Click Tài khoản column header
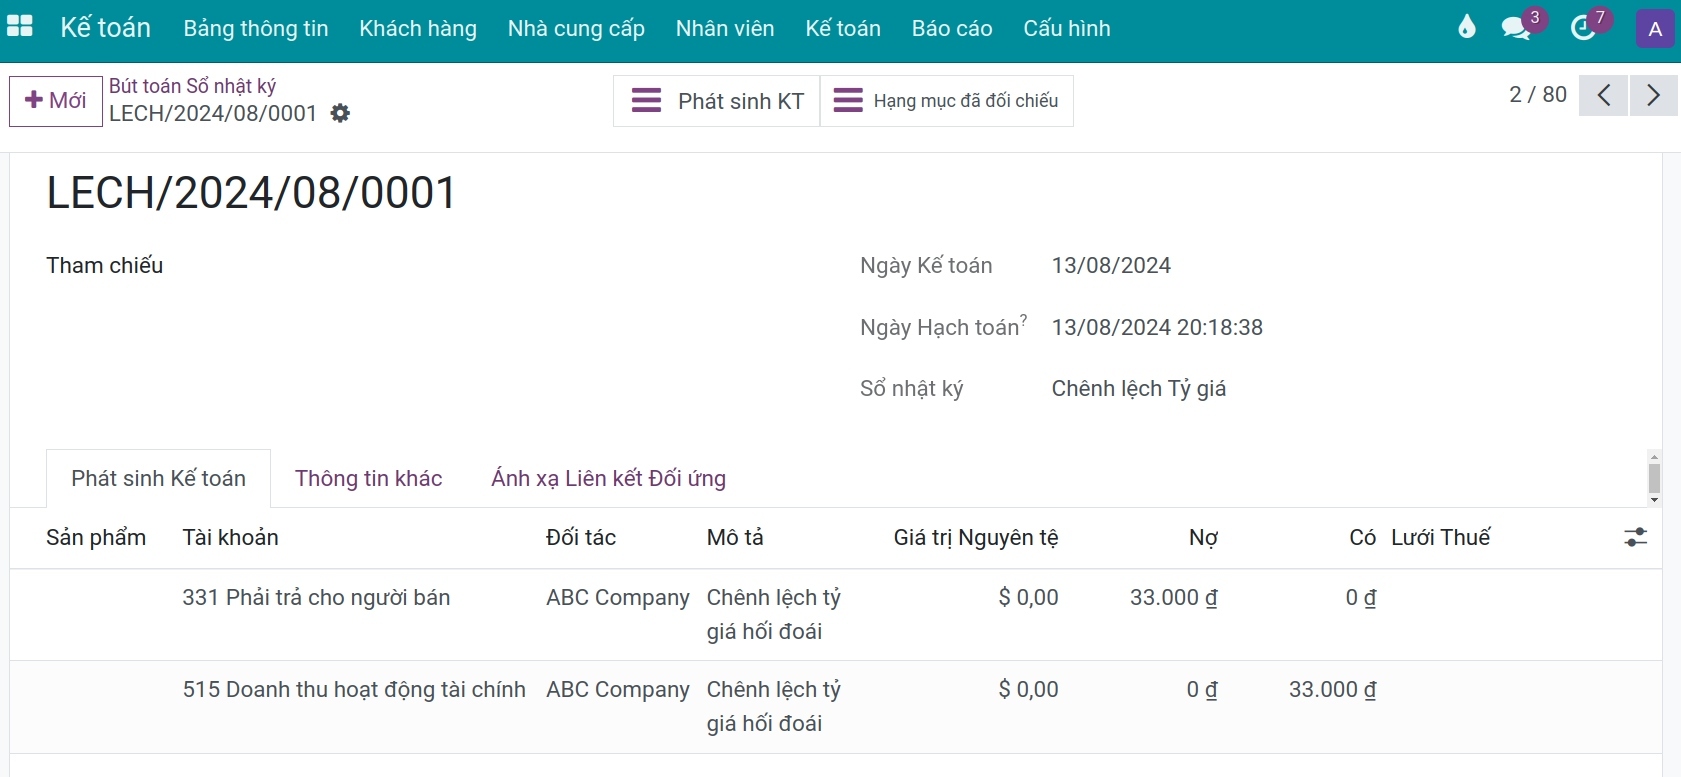Image resolution: width=1681 pixels, height=777 pixels. pos(230,537)
